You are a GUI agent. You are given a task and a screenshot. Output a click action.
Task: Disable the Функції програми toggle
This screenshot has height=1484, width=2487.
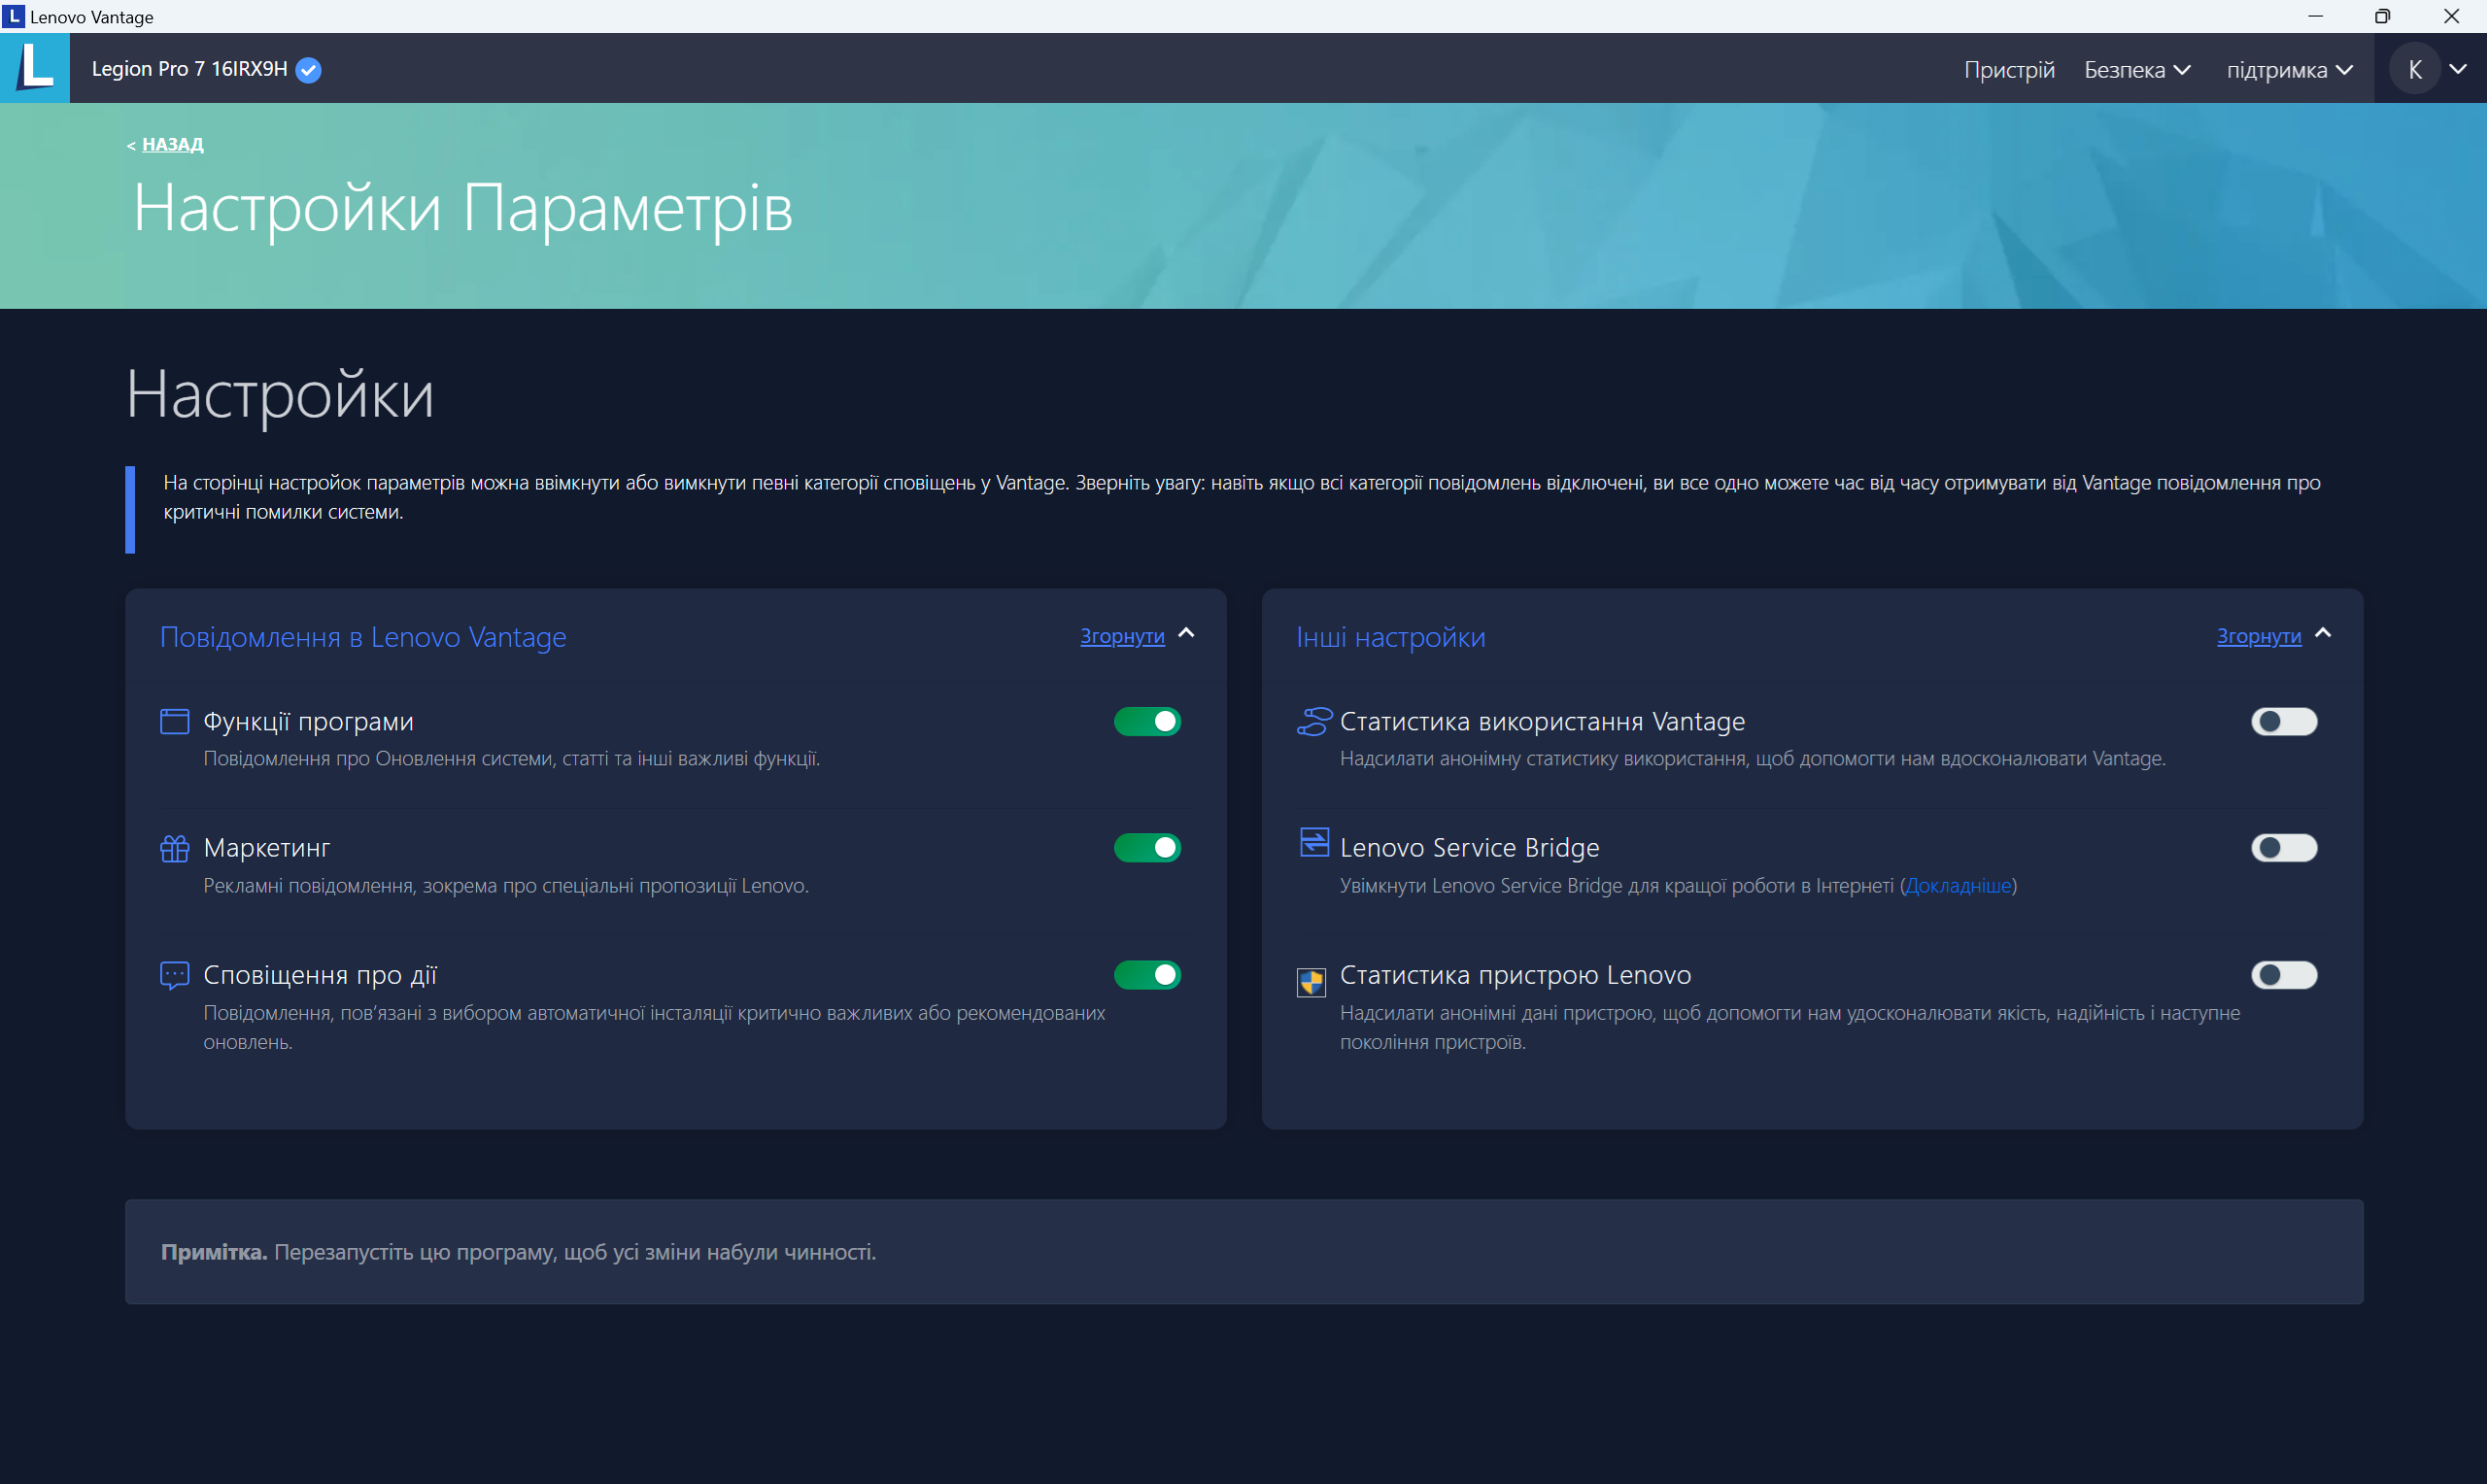[x=1147, y=721]
